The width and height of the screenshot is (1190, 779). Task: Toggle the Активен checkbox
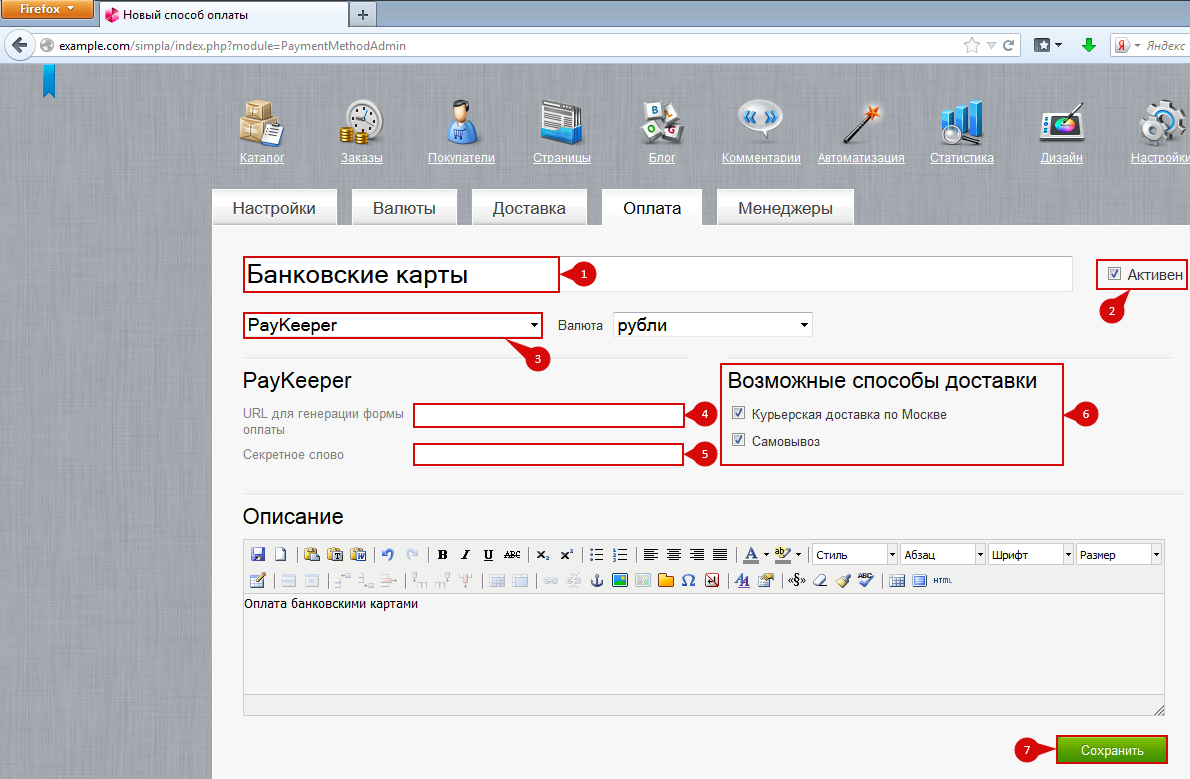[1114, 274]
